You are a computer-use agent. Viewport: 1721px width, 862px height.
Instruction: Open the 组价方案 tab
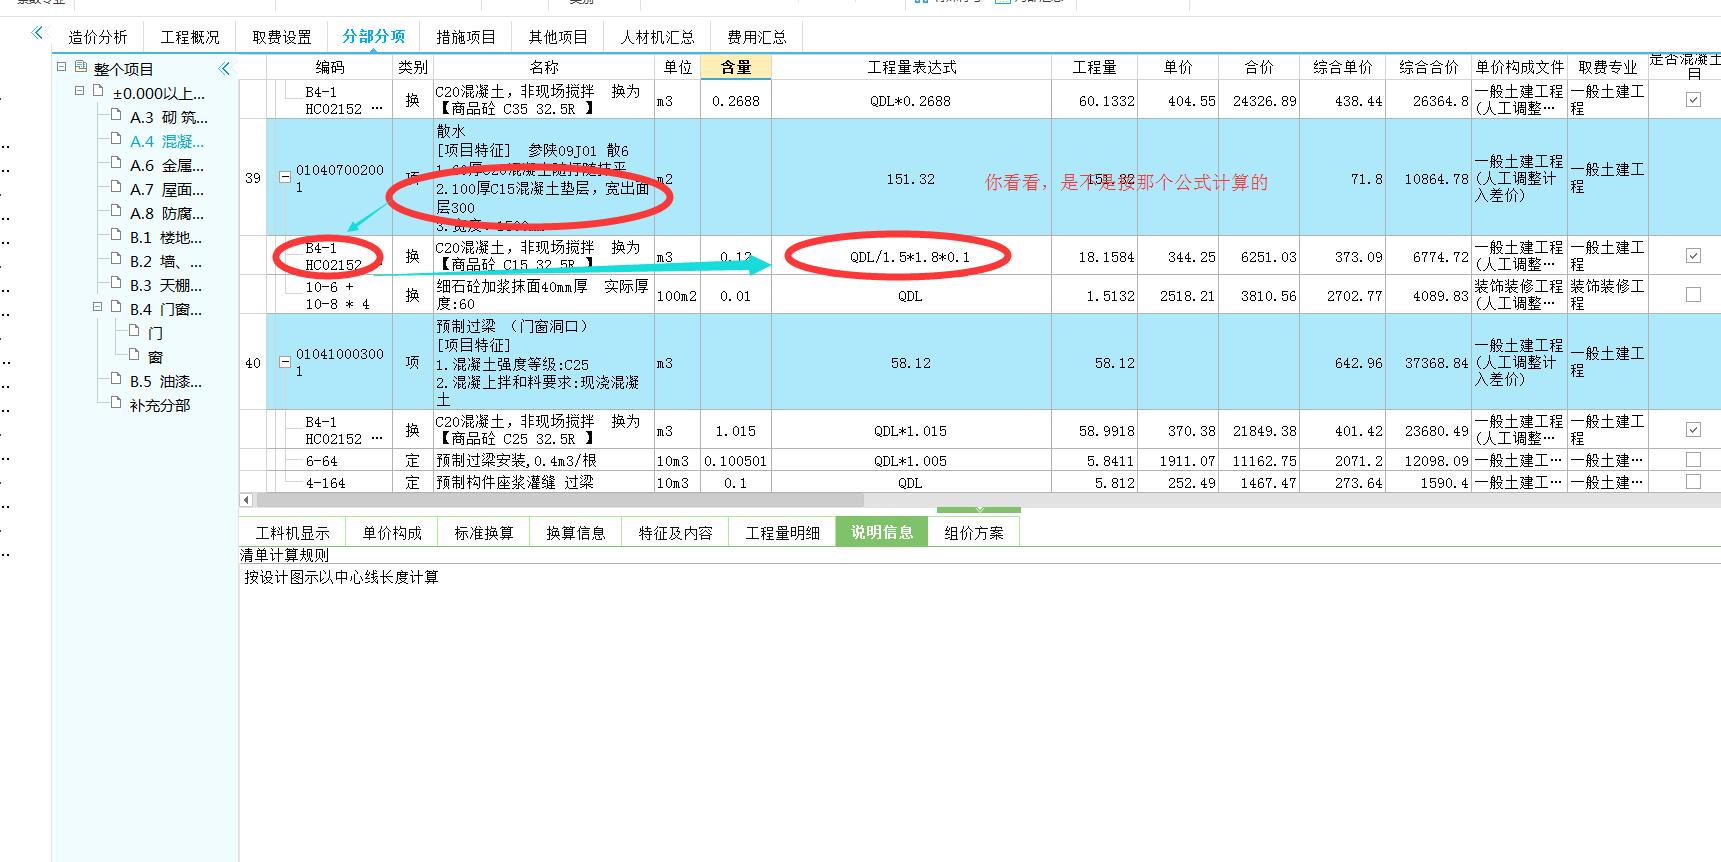974,533
